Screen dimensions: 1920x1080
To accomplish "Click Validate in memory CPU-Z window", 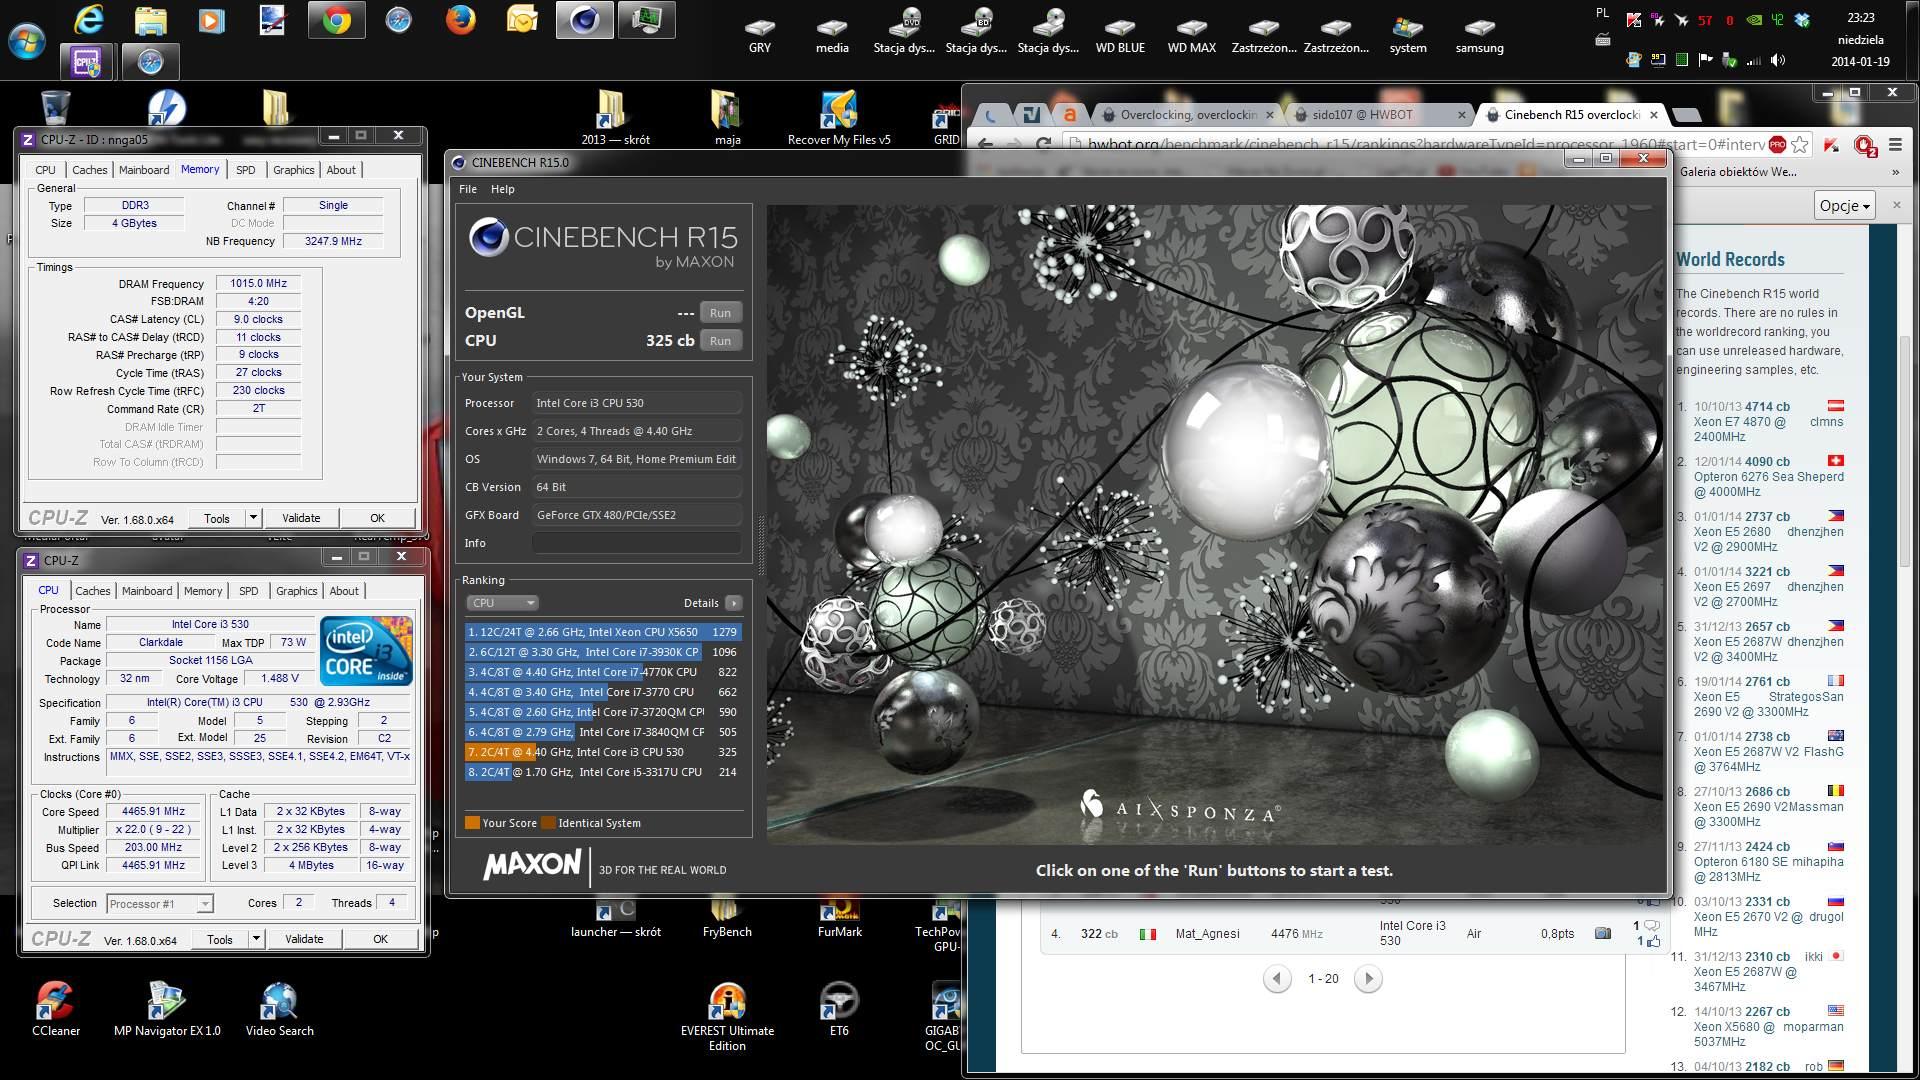I will click(x=301, y=518).
